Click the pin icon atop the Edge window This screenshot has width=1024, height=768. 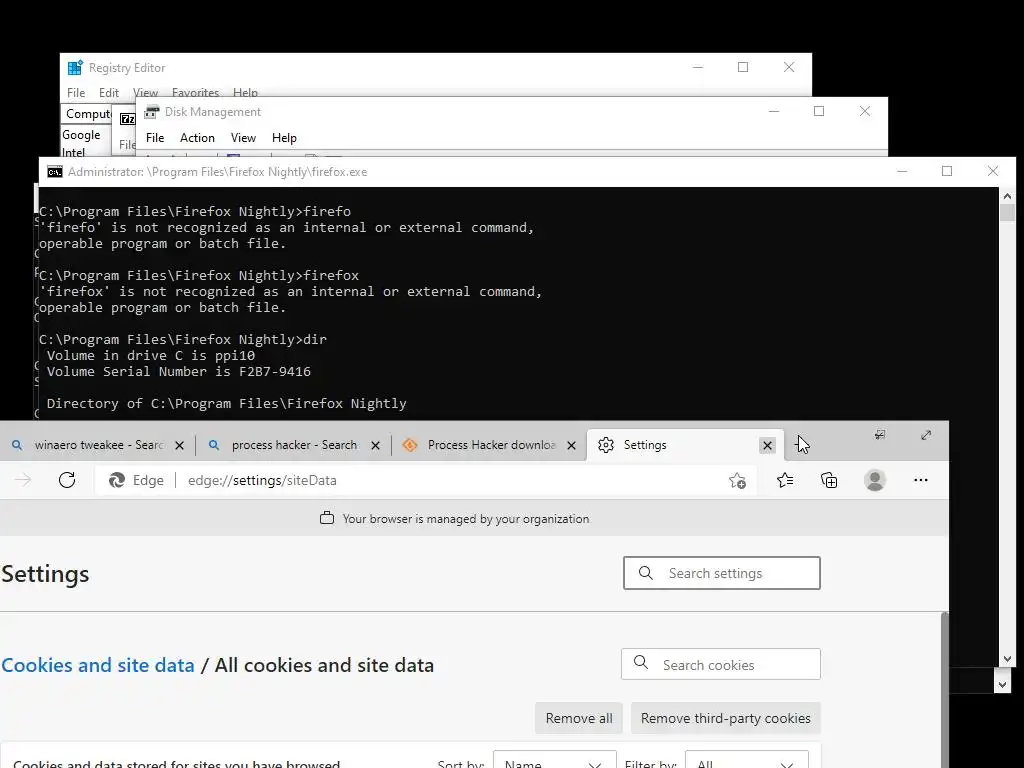click(x=880, y=435)
